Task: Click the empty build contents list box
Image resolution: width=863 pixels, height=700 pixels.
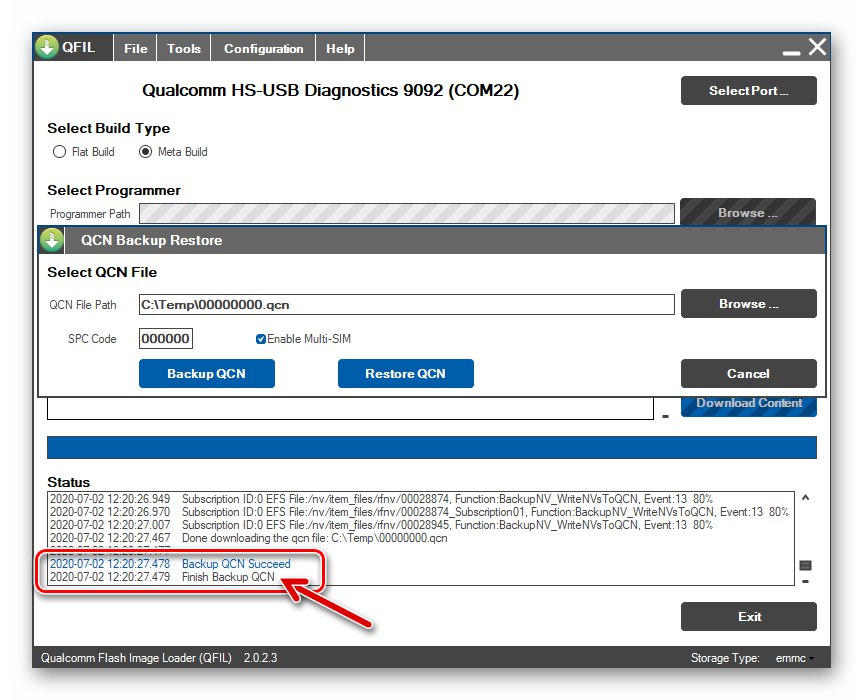Action: coord(350,408)
